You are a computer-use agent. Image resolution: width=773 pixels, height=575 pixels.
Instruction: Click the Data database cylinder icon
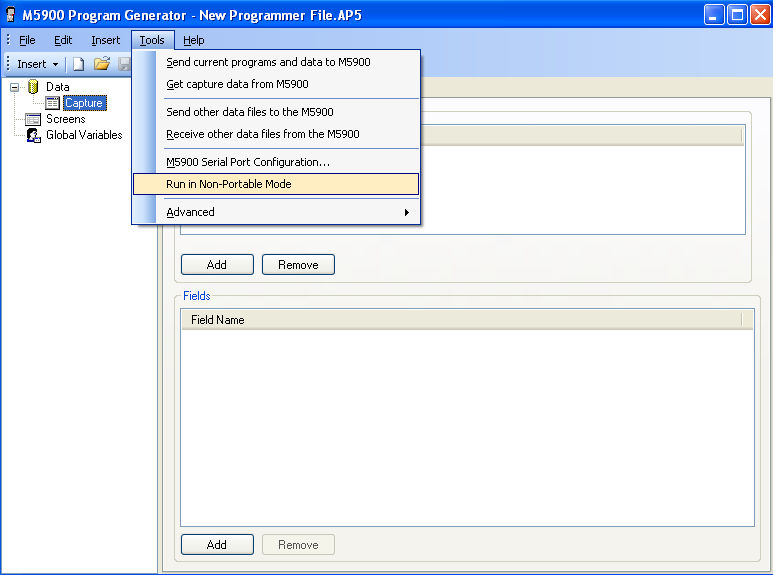[x=33, y=87]
